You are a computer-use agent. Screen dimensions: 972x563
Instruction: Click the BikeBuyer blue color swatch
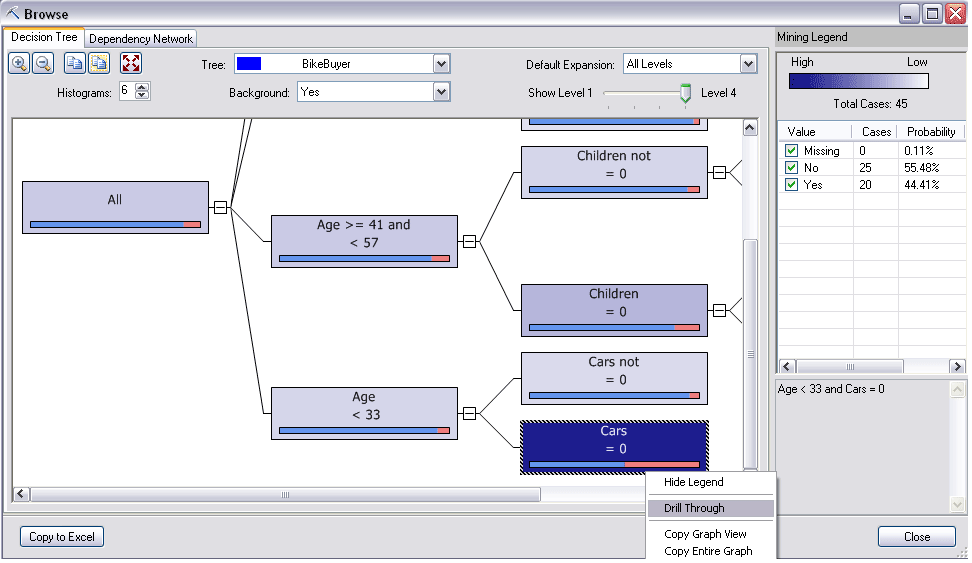[x=249, y=64]
